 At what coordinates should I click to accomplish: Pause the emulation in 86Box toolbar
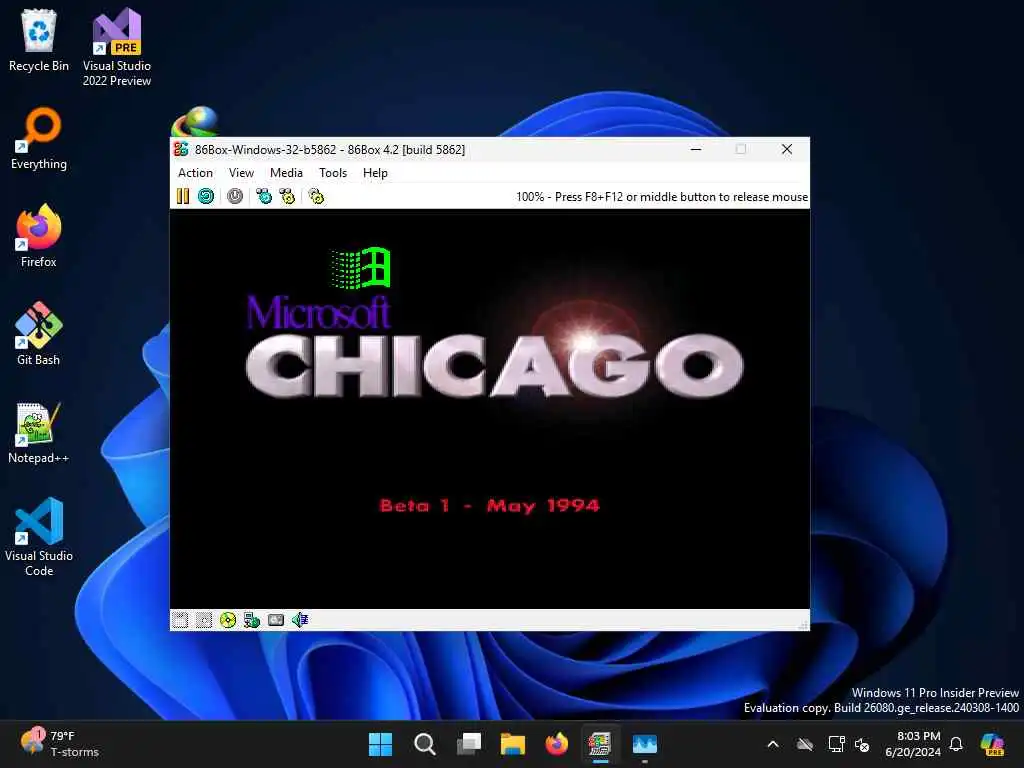tap(183, 196)
